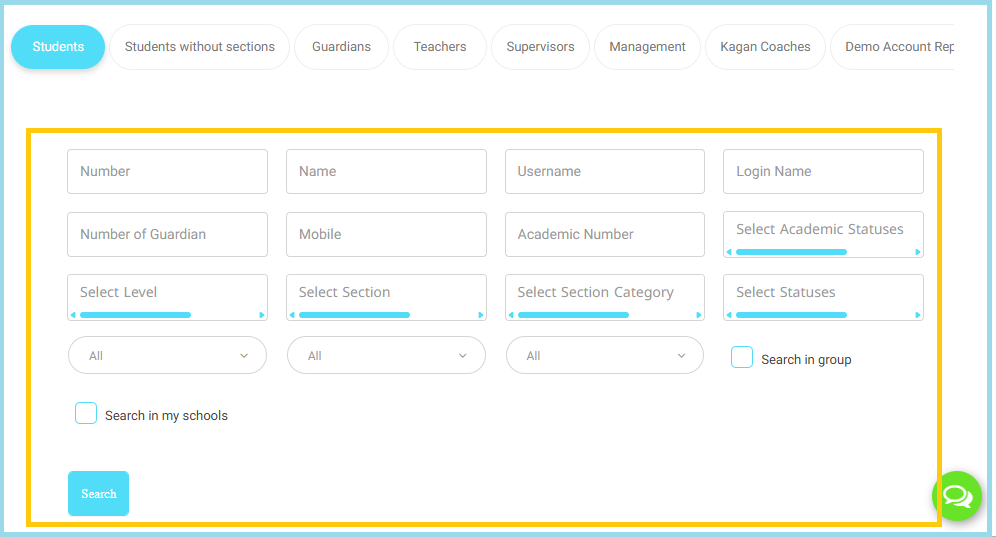Click the Select Level horizontal scrollbar
Screen dimensions: 996x537
click(x=135, y=315)
